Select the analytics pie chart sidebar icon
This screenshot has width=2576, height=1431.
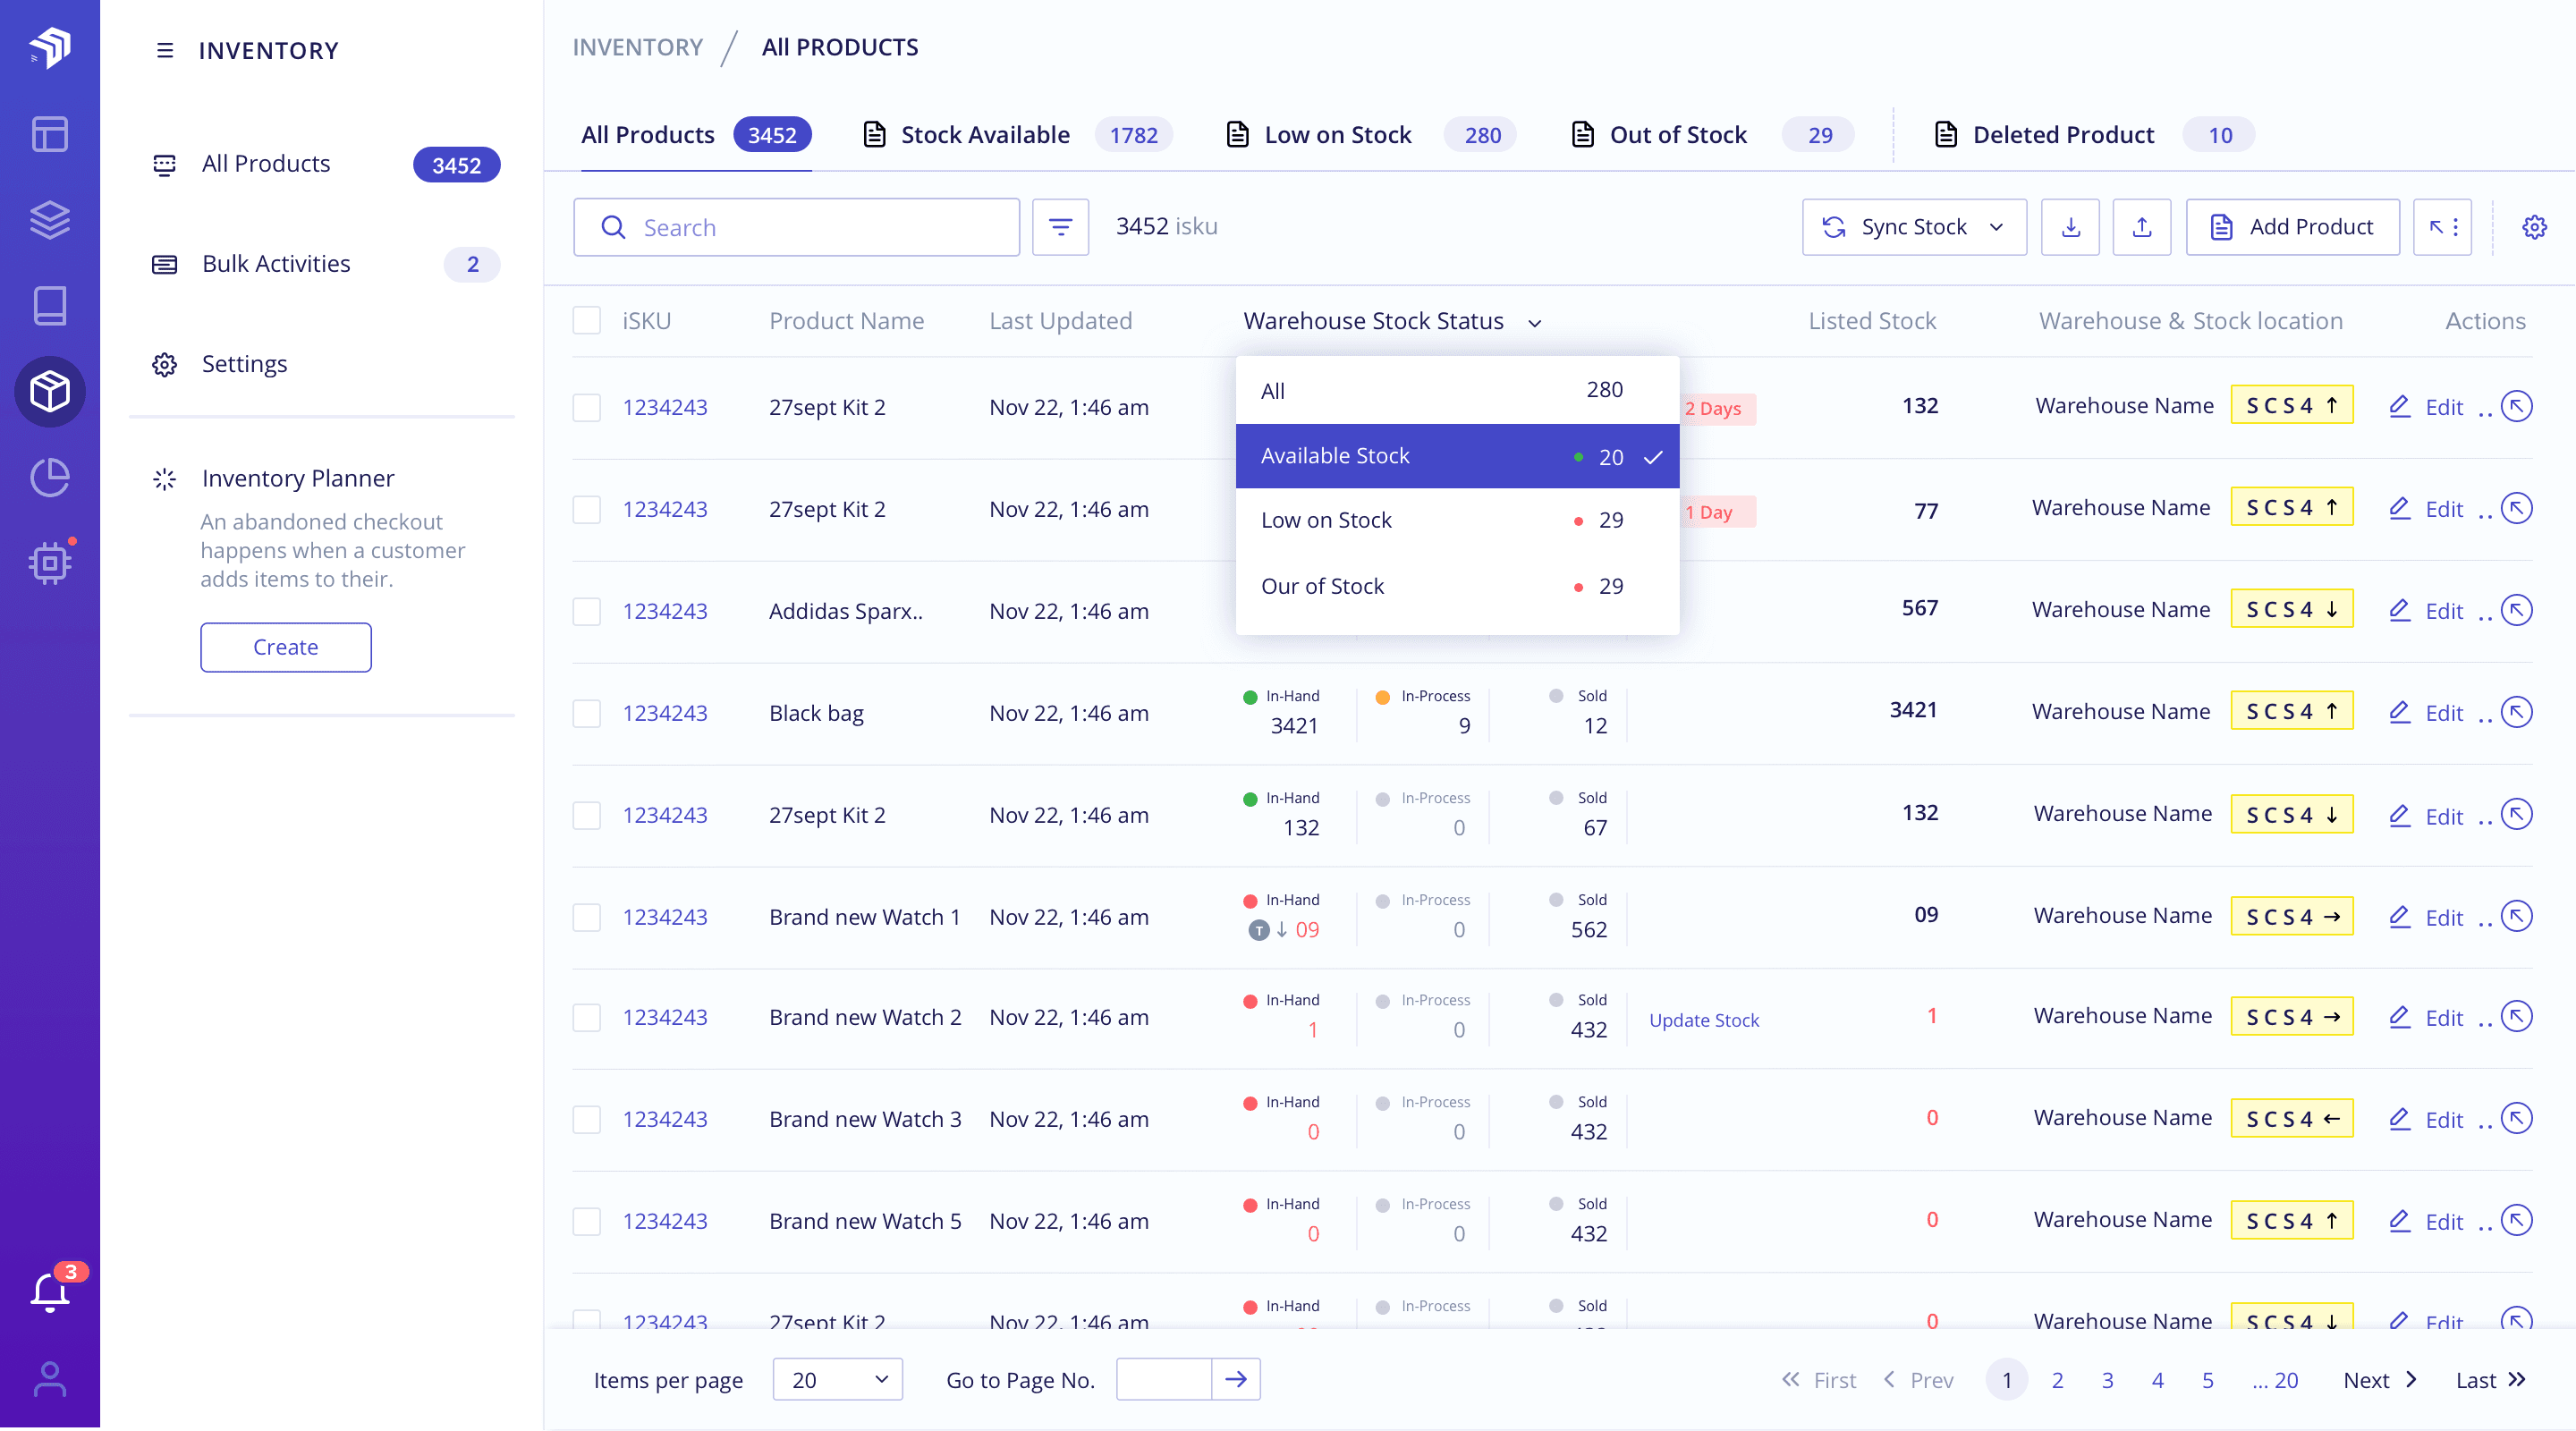click(x=50, y=477)
